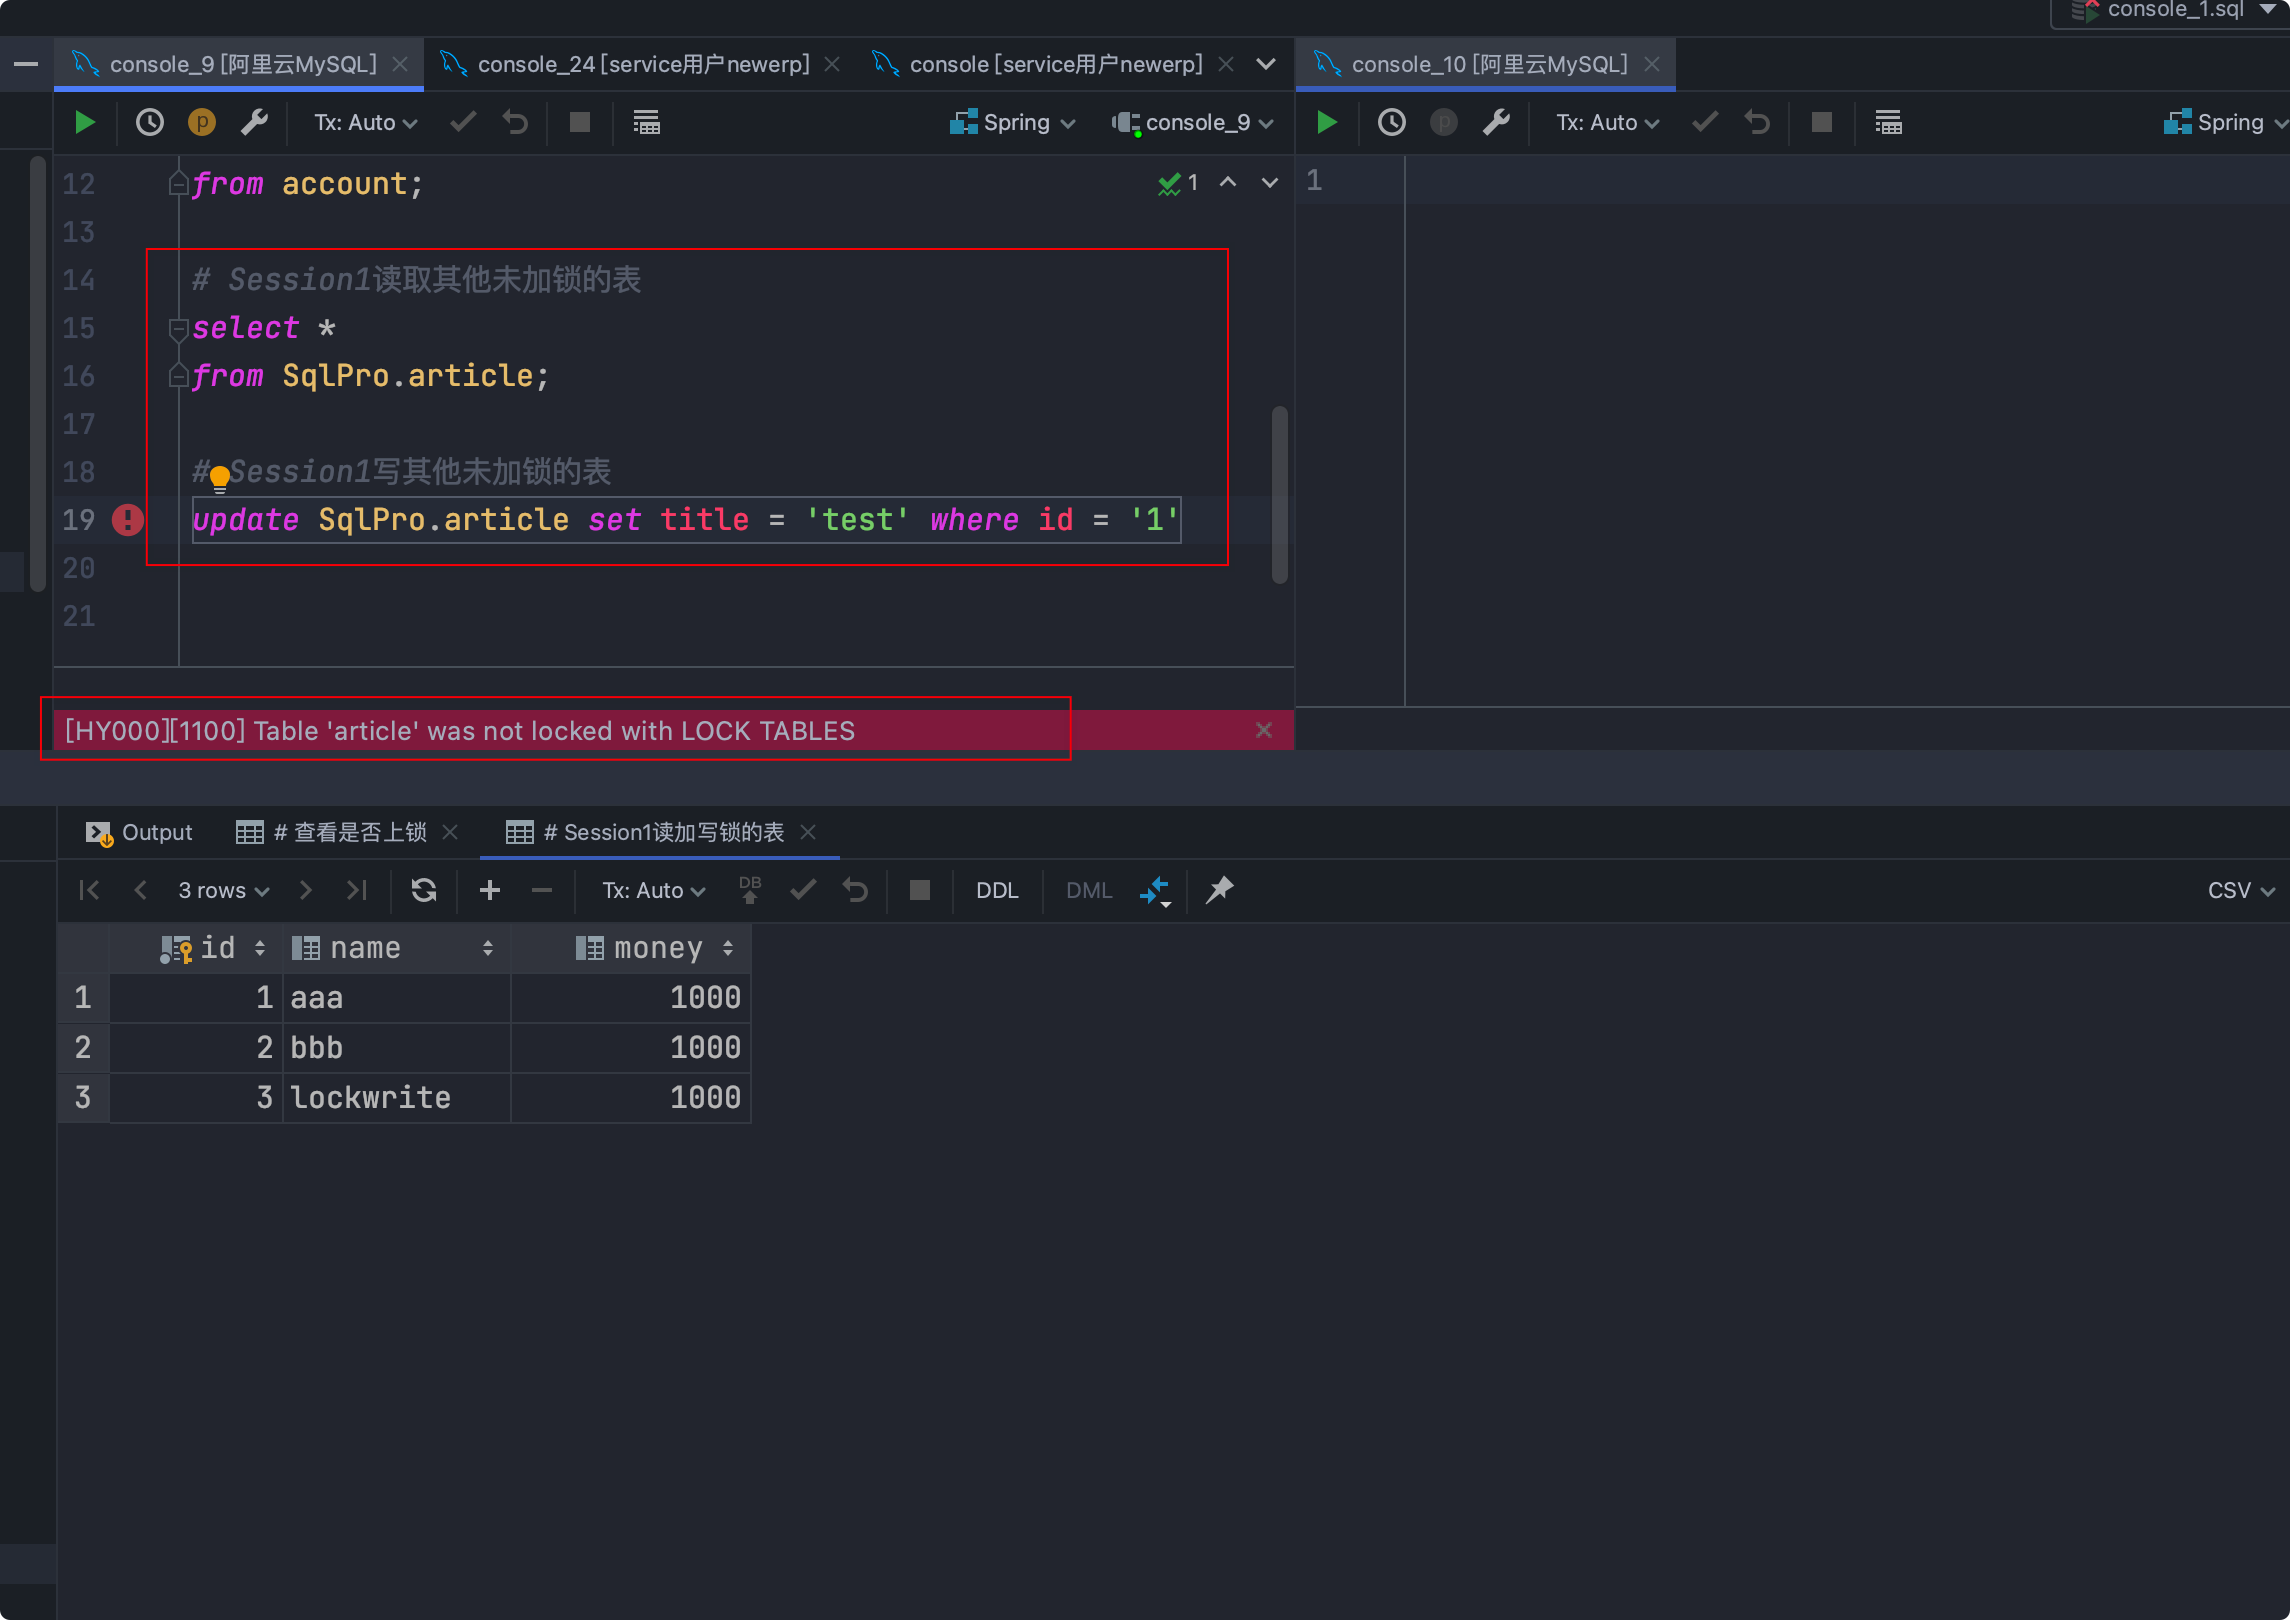
Task: Click the compare data arrows icon
Action: (1155, 890)
